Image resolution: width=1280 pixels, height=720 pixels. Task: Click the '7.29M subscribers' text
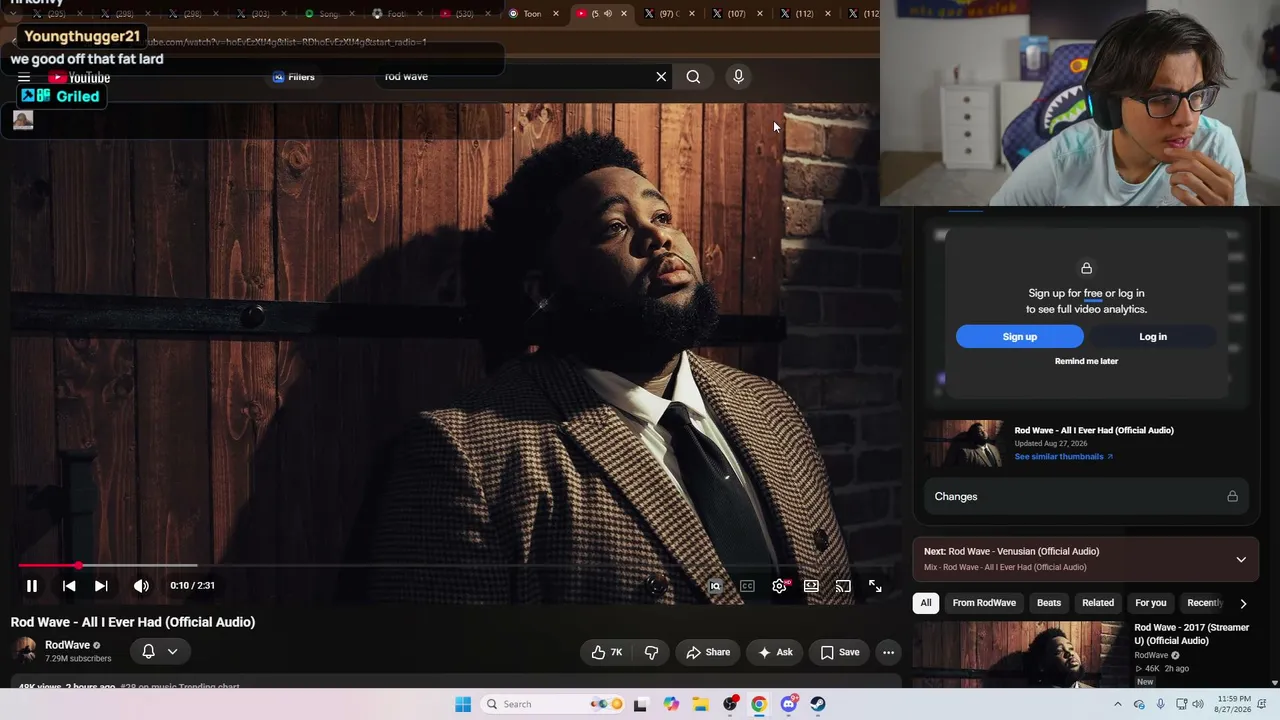point(78,659)
